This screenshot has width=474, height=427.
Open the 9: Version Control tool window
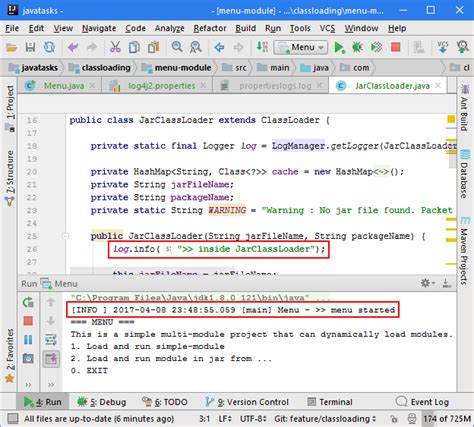[x=247, y=402]
